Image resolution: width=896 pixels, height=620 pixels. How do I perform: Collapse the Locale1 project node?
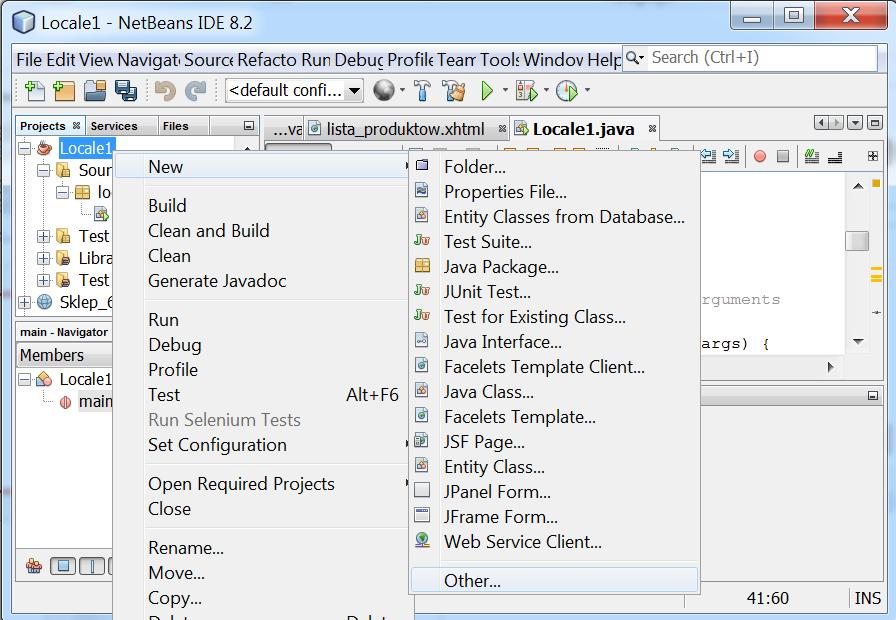[x=25, y=149]
